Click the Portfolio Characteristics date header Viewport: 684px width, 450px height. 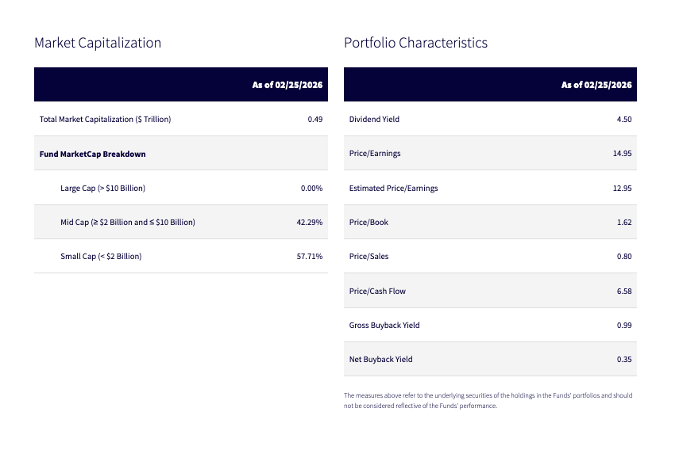click(596, 85)
